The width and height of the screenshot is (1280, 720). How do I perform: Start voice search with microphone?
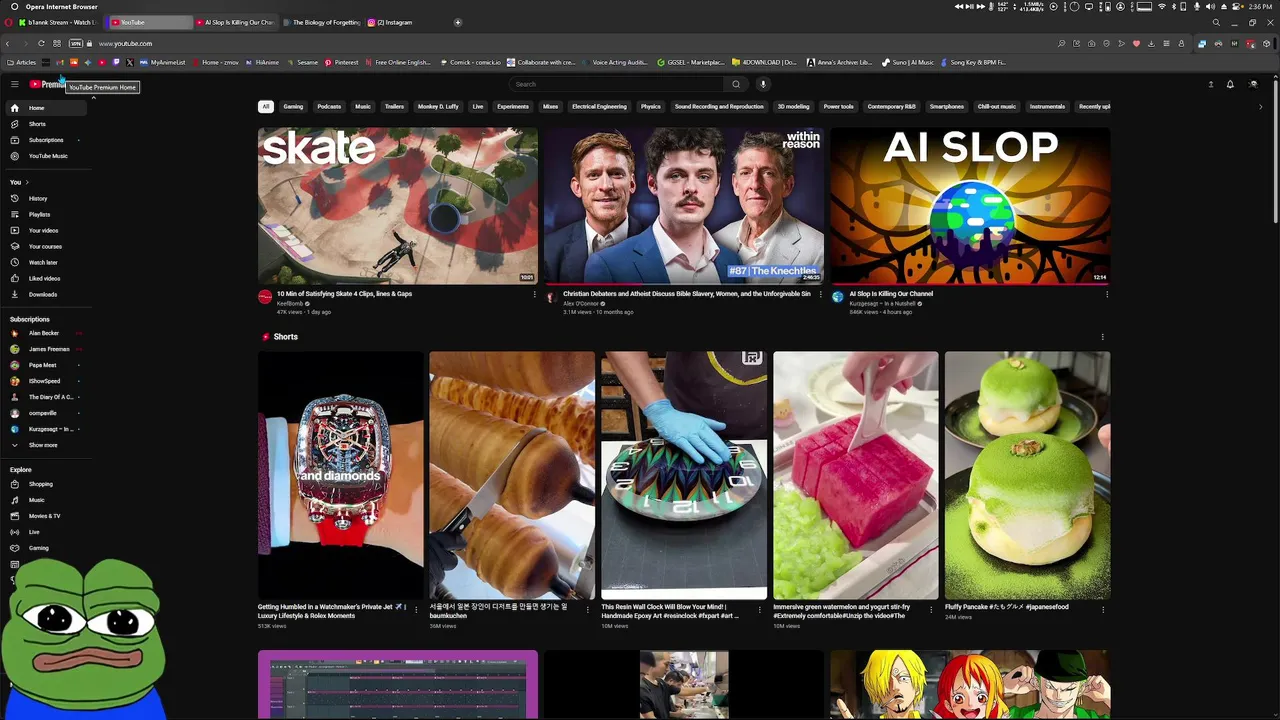pos(763,84)
